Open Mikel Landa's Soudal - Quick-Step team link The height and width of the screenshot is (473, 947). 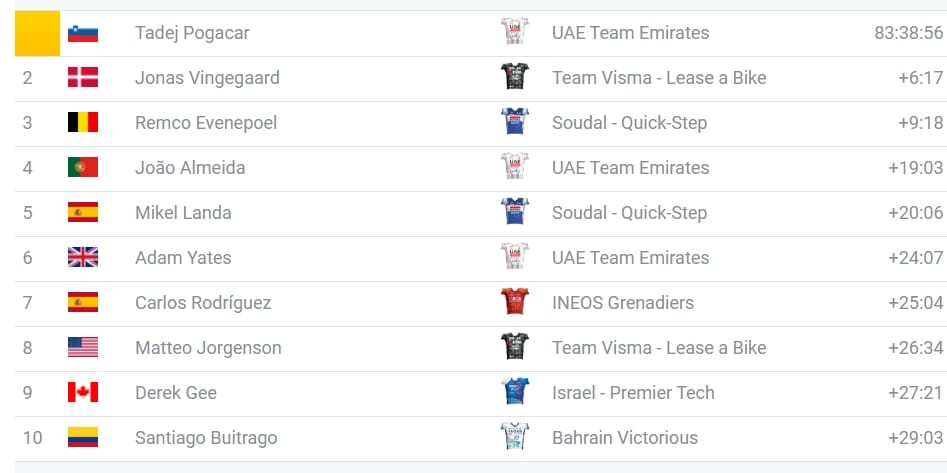coord(629,213)
